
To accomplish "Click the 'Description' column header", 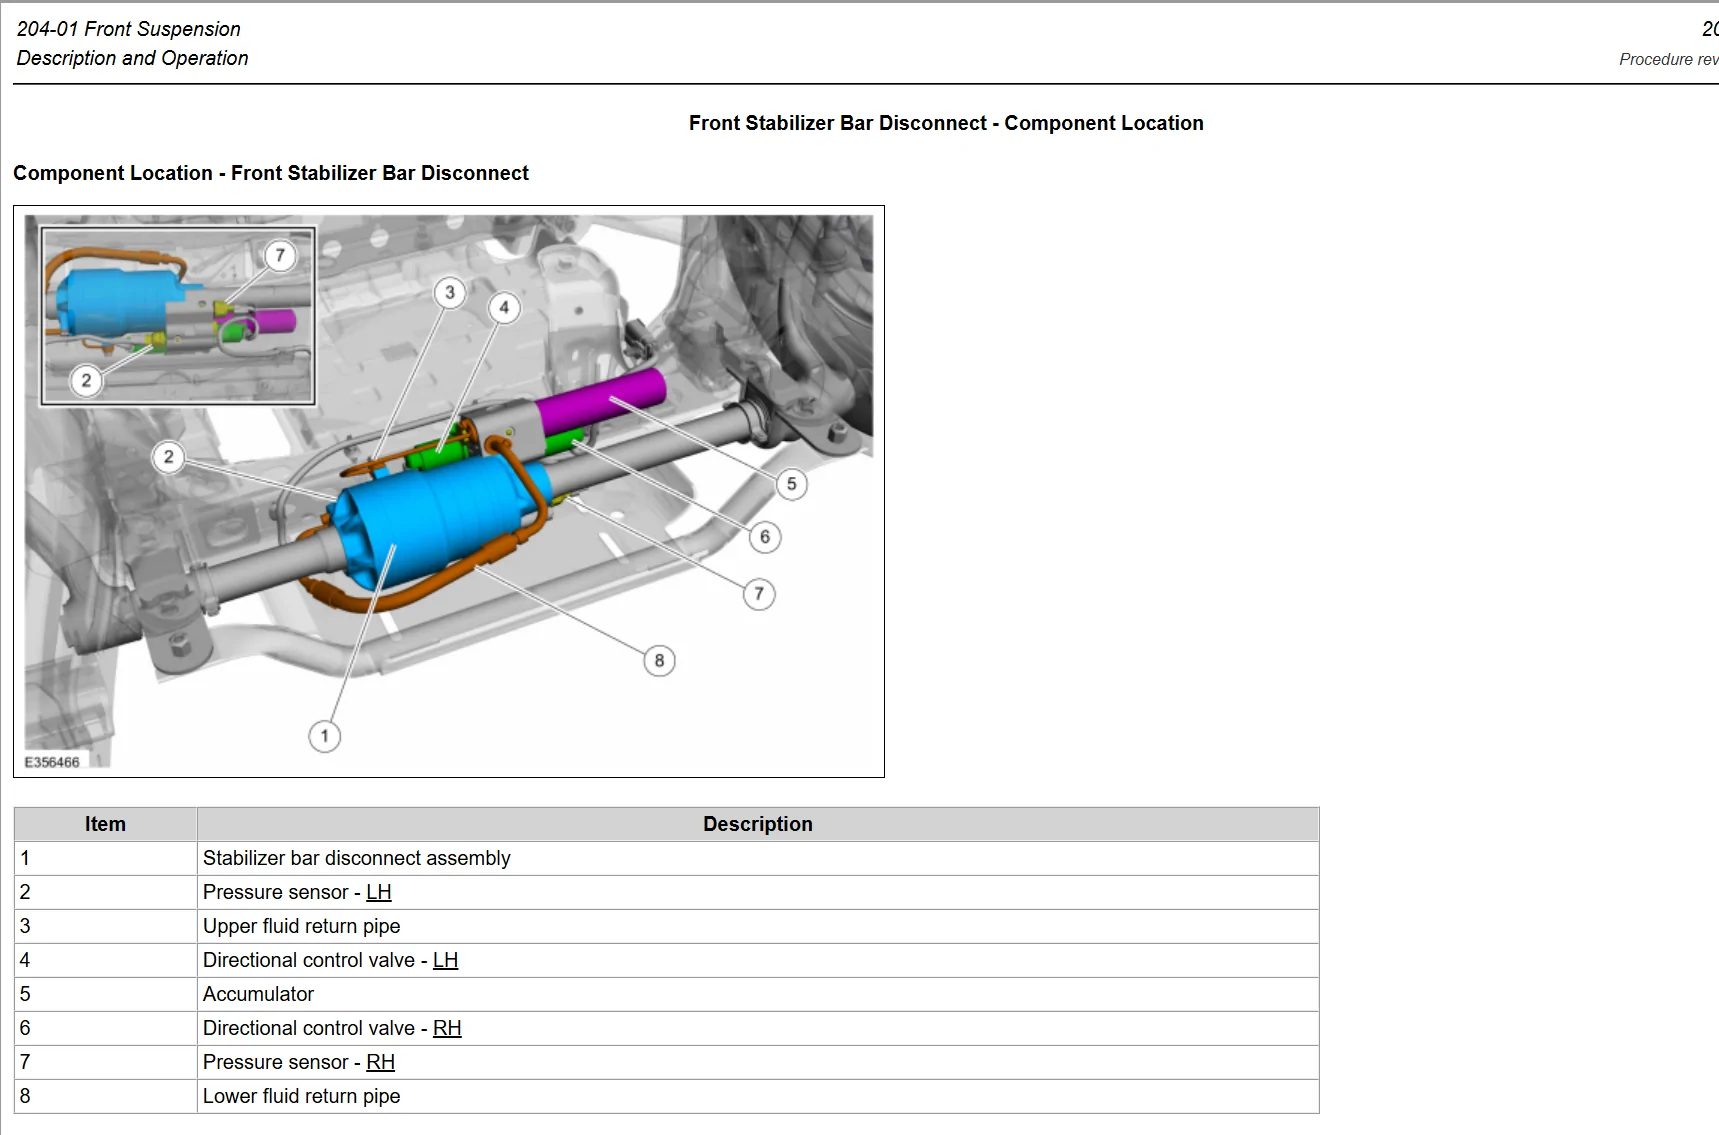I will point(758,824).
